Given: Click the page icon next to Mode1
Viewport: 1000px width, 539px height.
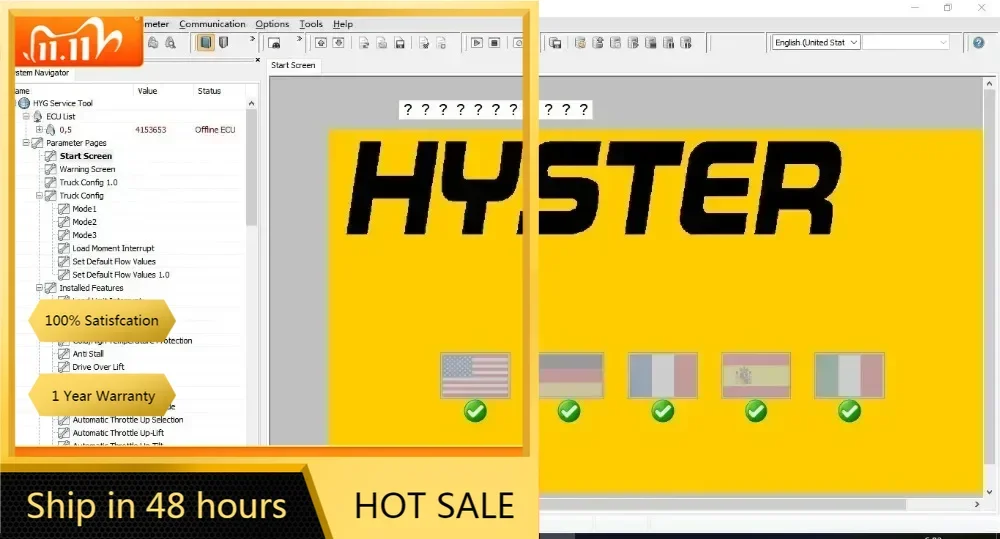Looking at the screenshot, I should click(x=64, y=209).
